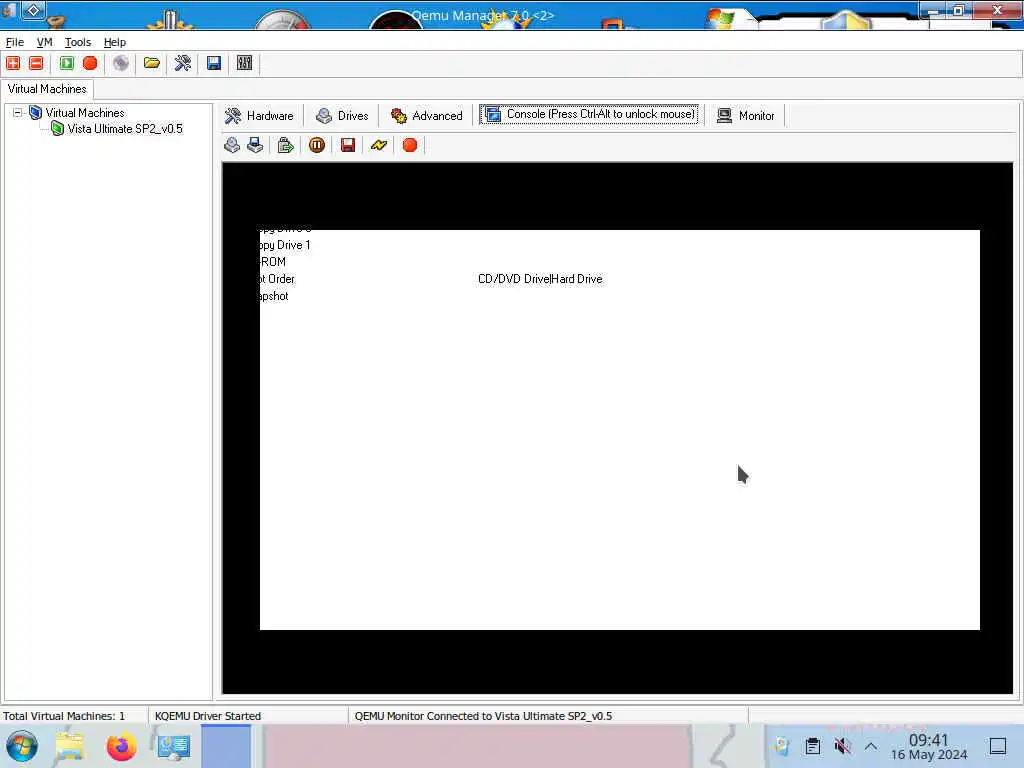Image resolution: width=1024 pixels, height=768 pixels.
Task: Collapse the Virtual Machines tree node
Action: tap(18, 112)
